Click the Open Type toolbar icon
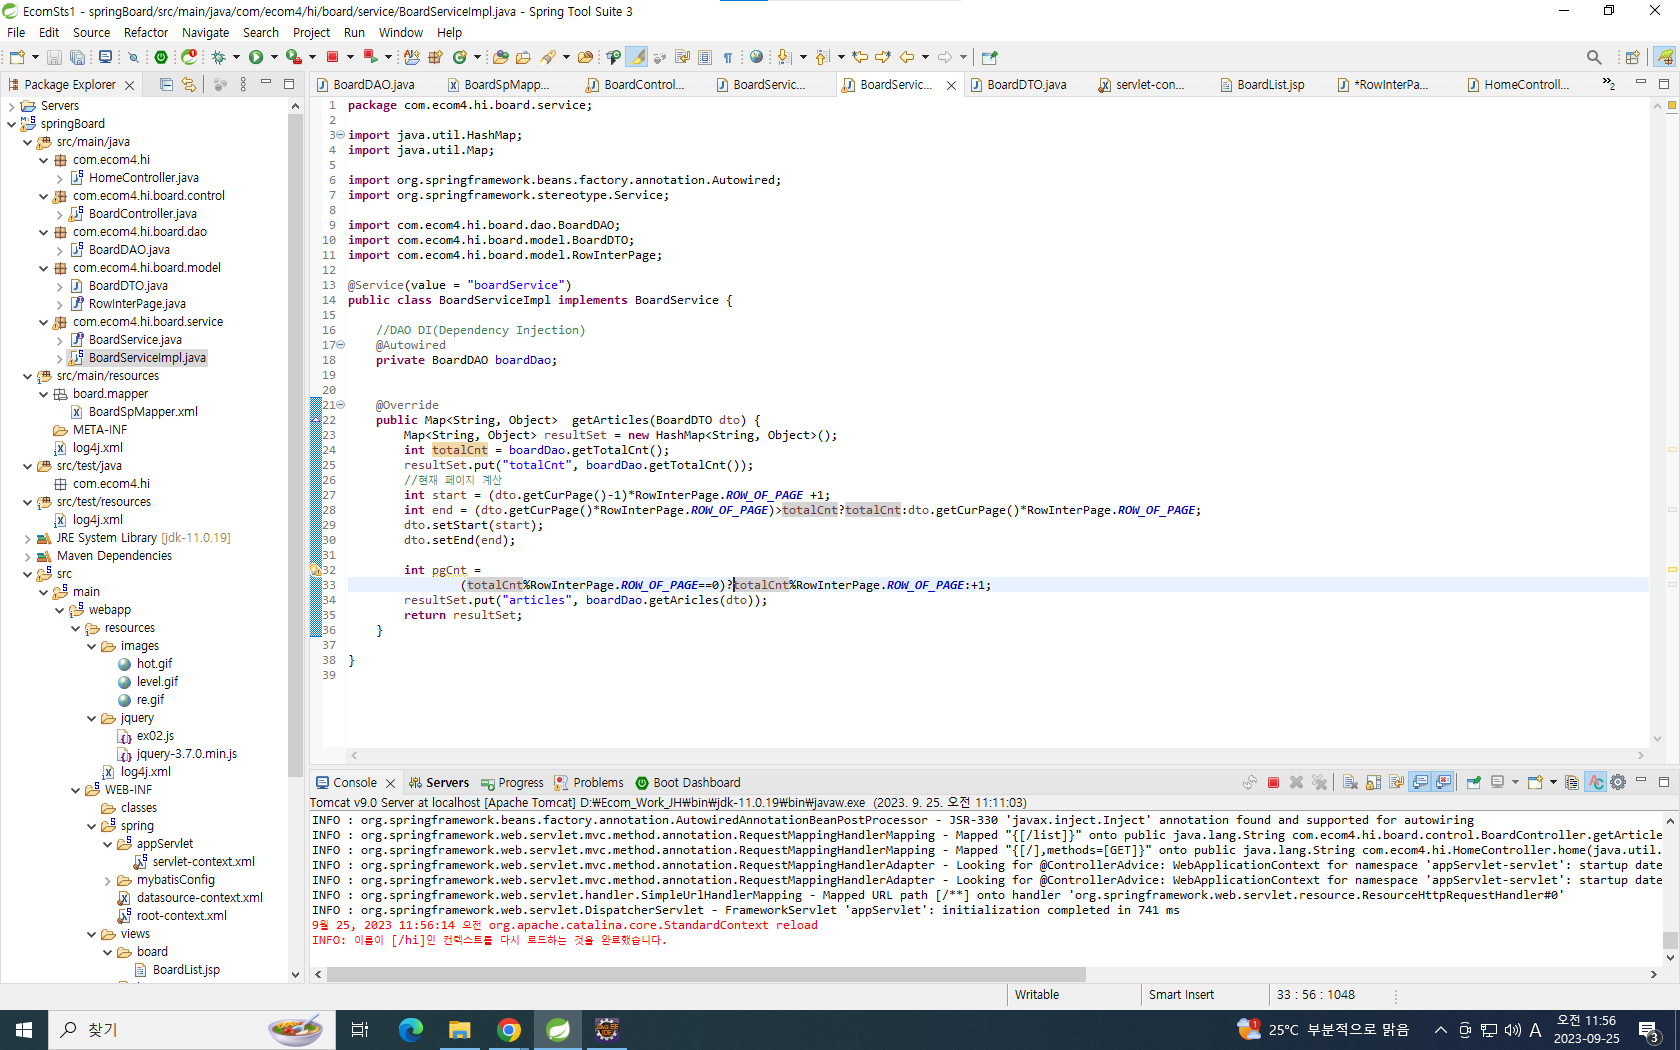The height and width of the screenshot is (1050, 1680). coord(501,57)
